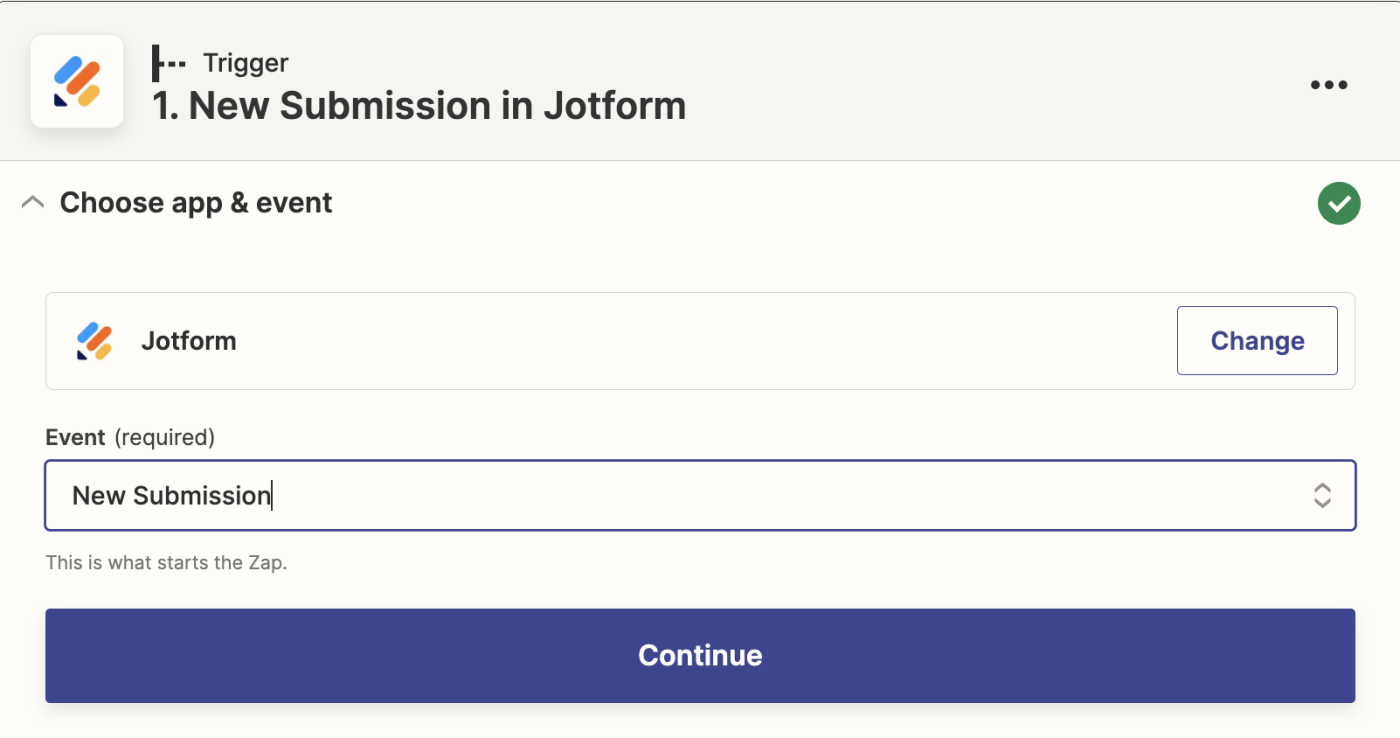Click the Event field label
The image size is (1400, 738).
pyautogui.click(x=75, y=437)
